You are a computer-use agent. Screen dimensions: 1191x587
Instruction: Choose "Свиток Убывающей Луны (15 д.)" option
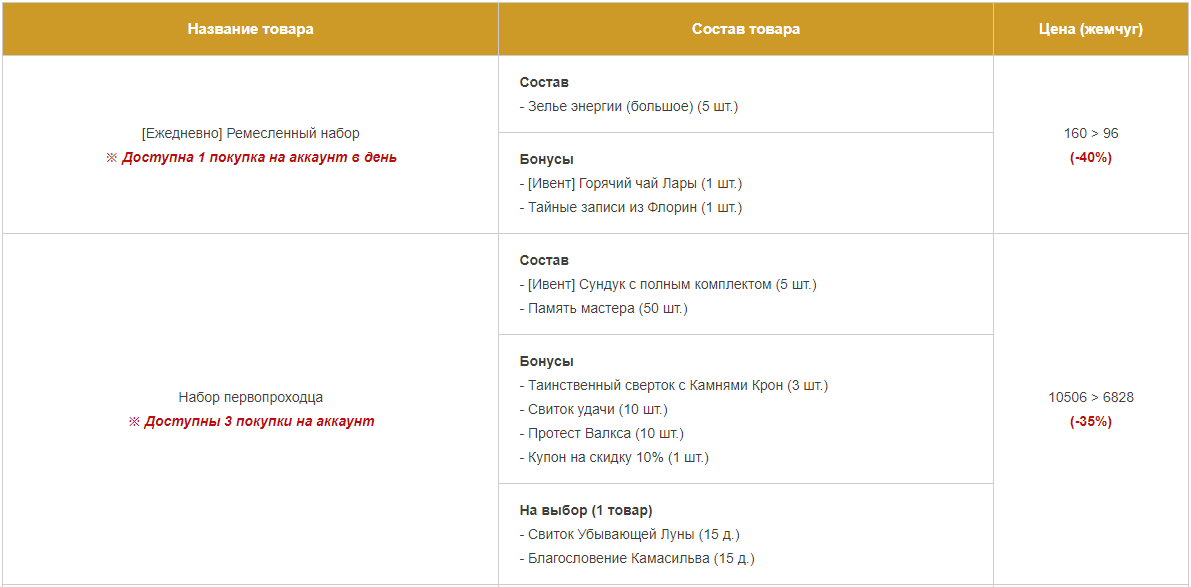tap(633, 534)
